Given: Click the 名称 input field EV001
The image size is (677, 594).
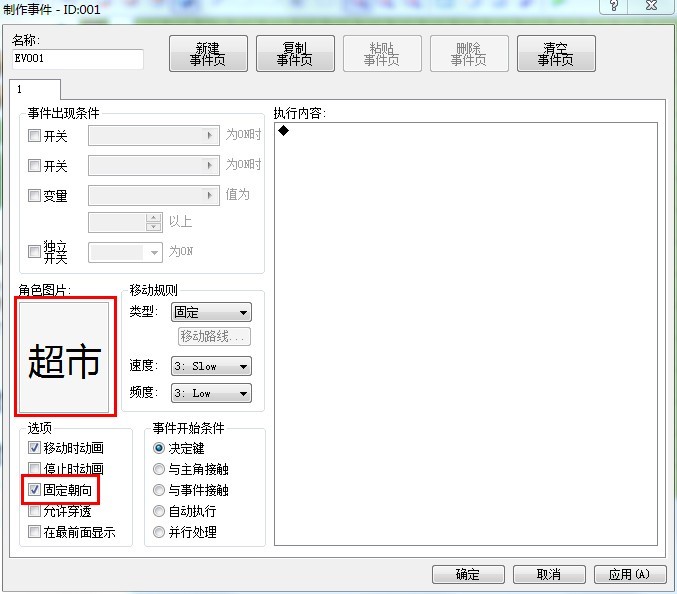Looking at the screenshot, I should pyautogui.click(x=78, y=59).
